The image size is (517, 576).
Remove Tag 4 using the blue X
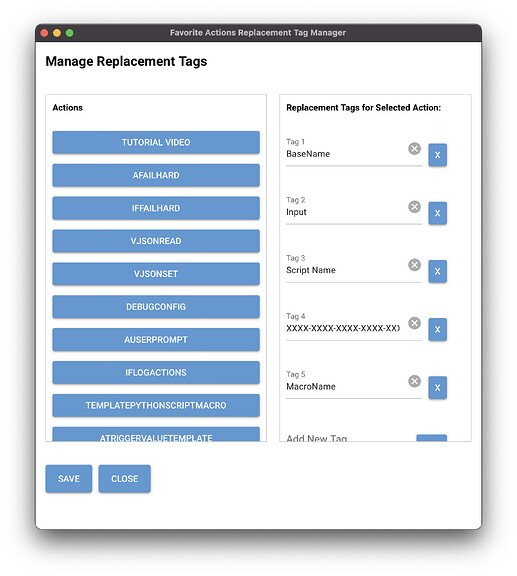pos(437,330)
